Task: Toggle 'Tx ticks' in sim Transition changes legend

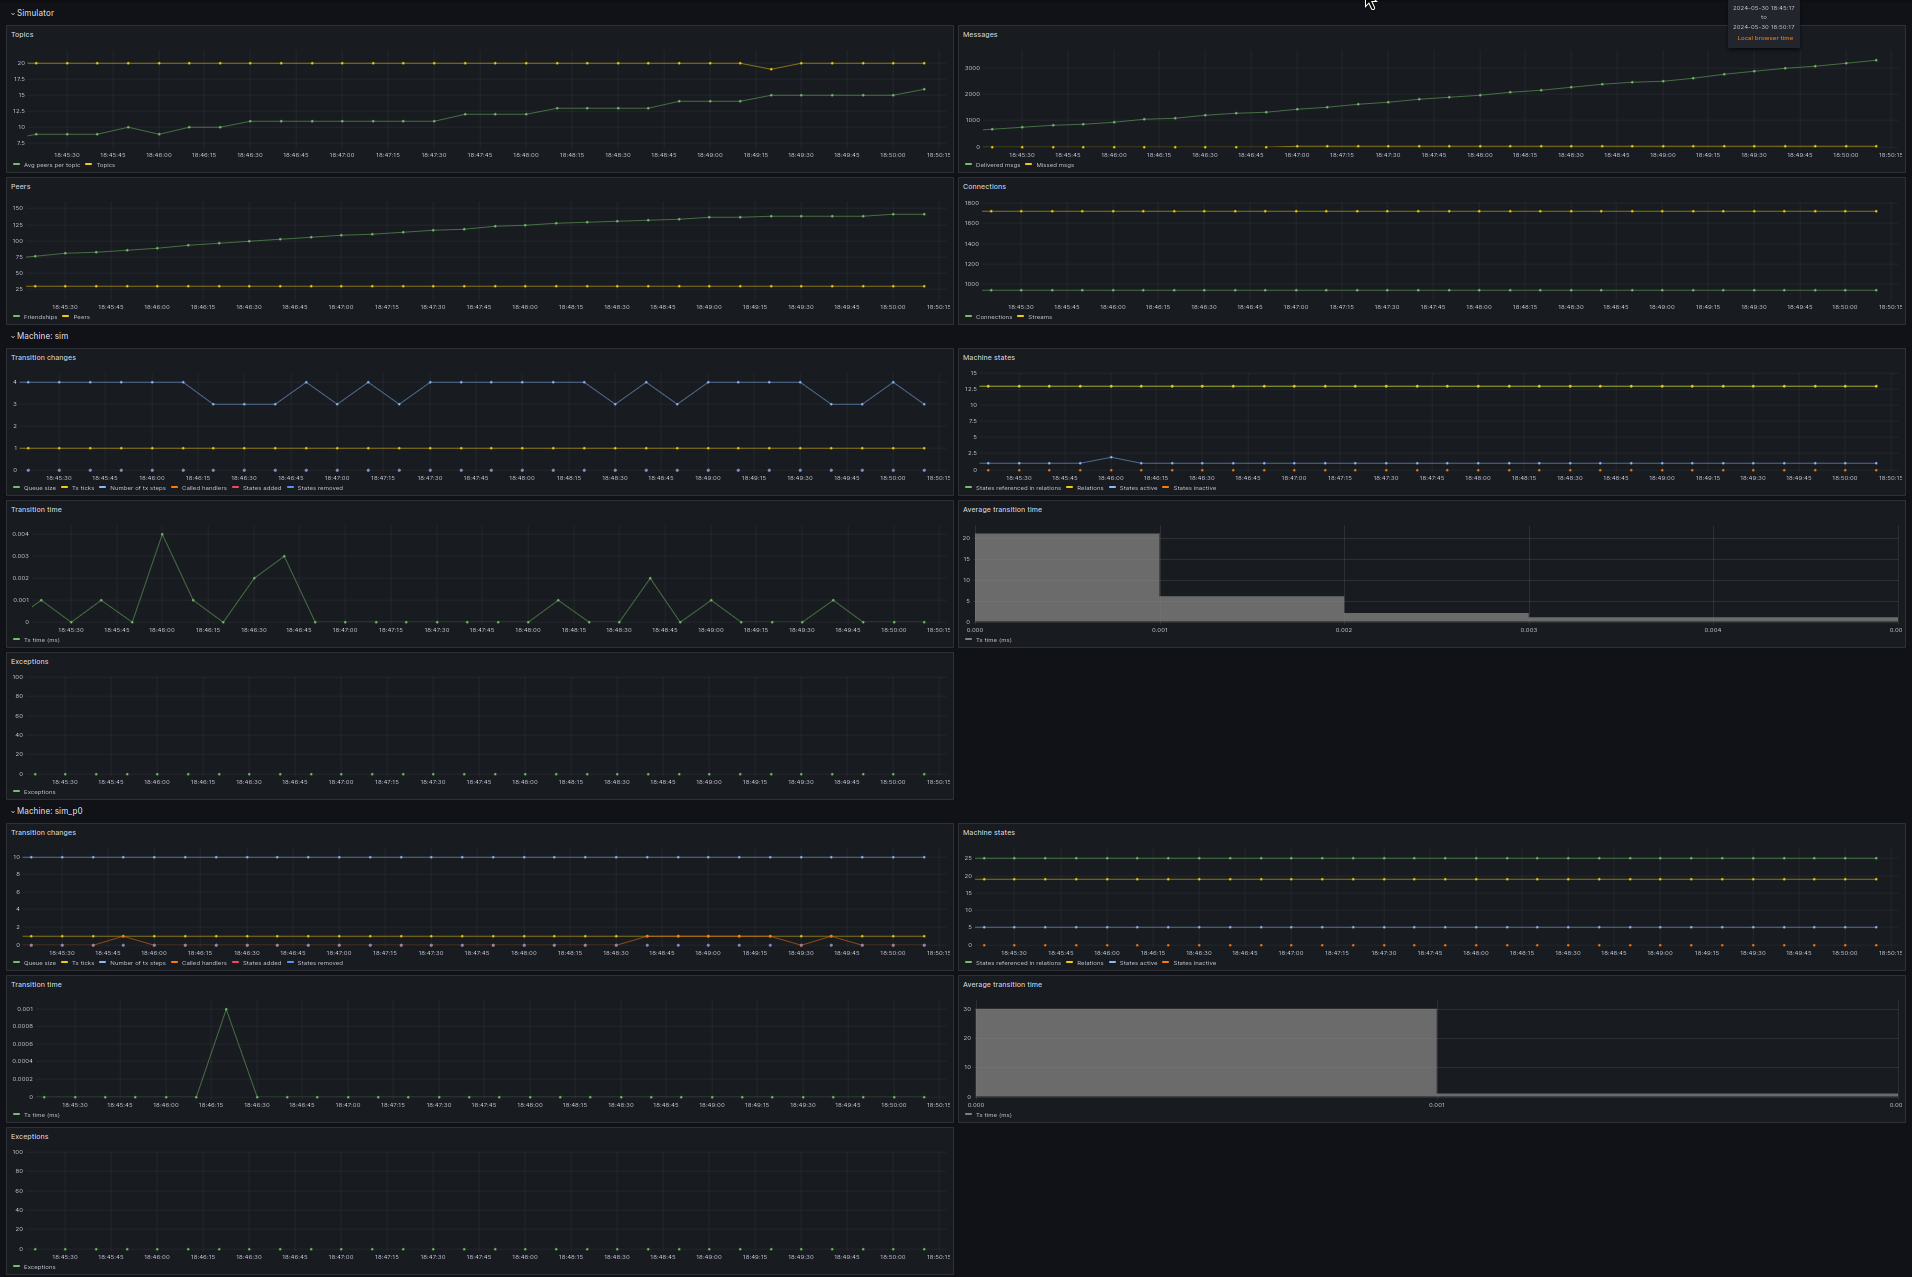Action: [83, 488]
